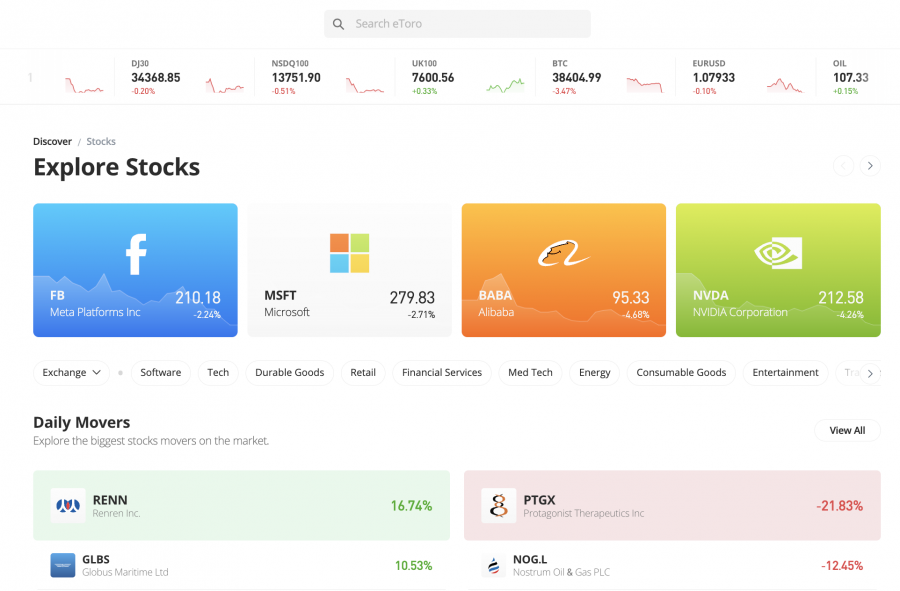The image size is (900, 591).
Task: Click NOG.L -12.45% loss value
Action: (842, 565)
